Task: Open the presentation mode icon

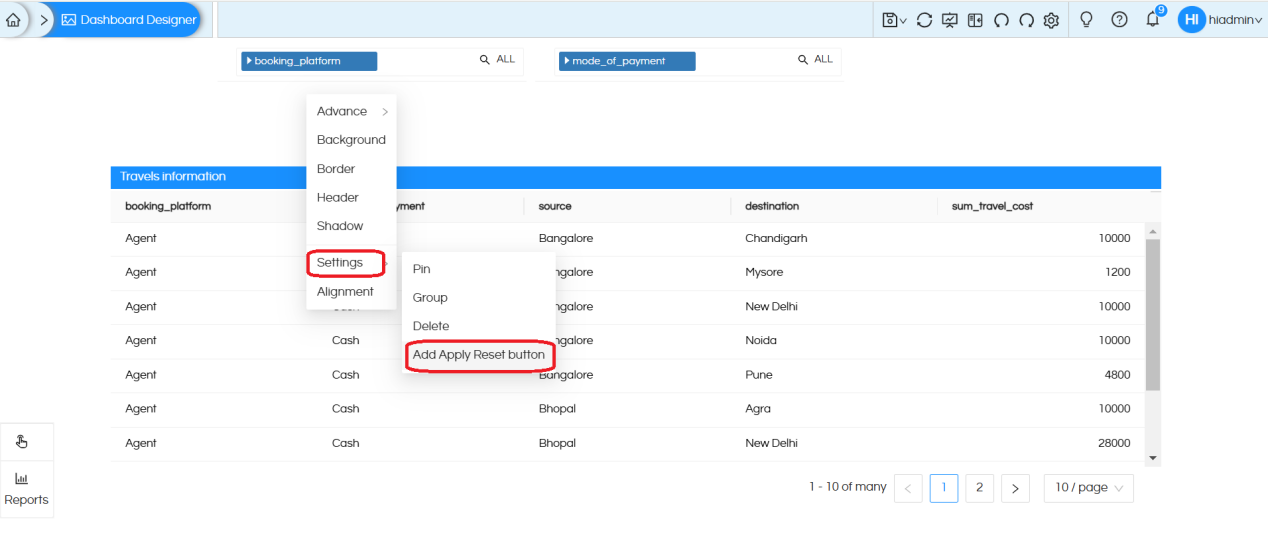Action: [950, 20]
